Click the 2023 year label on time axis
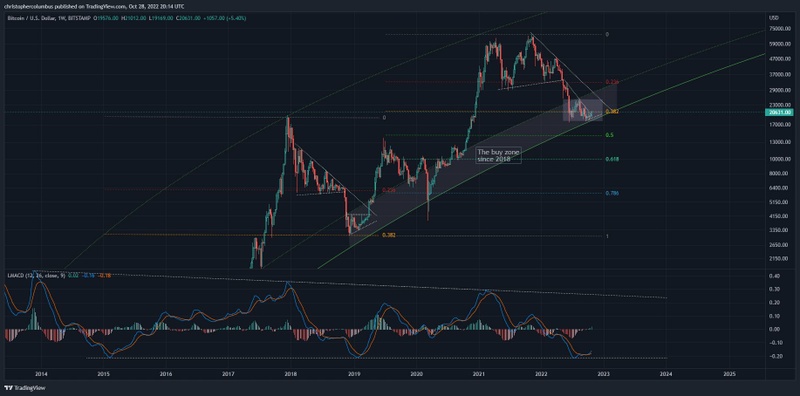 604,375
